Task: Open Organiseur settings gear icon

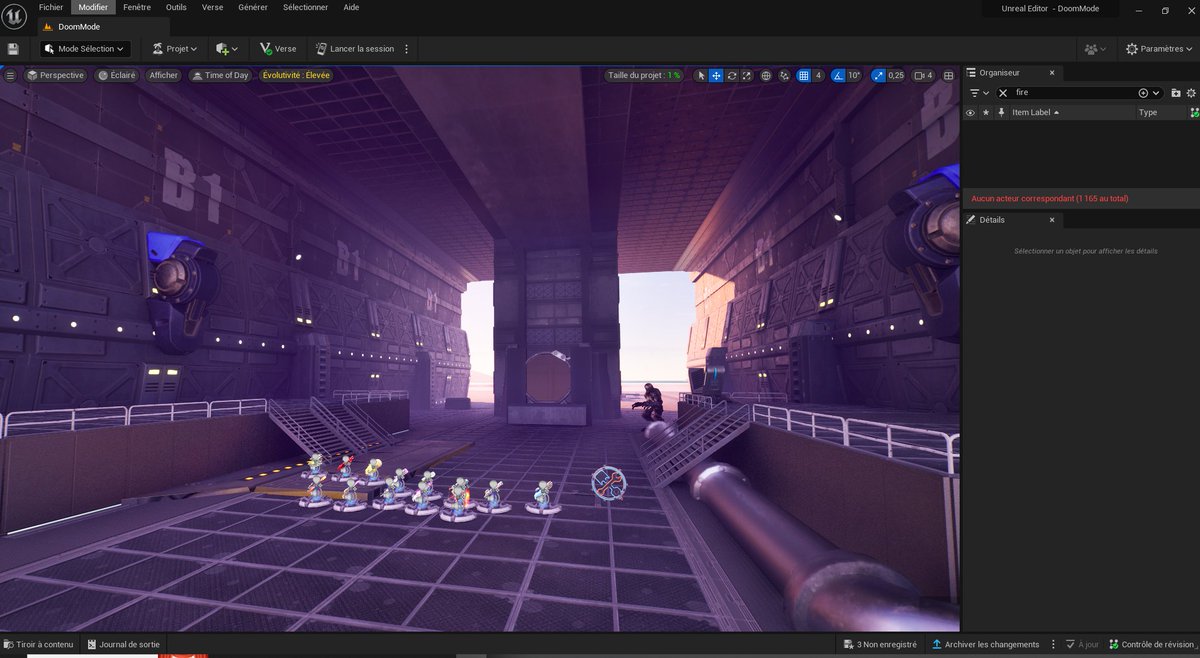Action: pos(1192,92)
